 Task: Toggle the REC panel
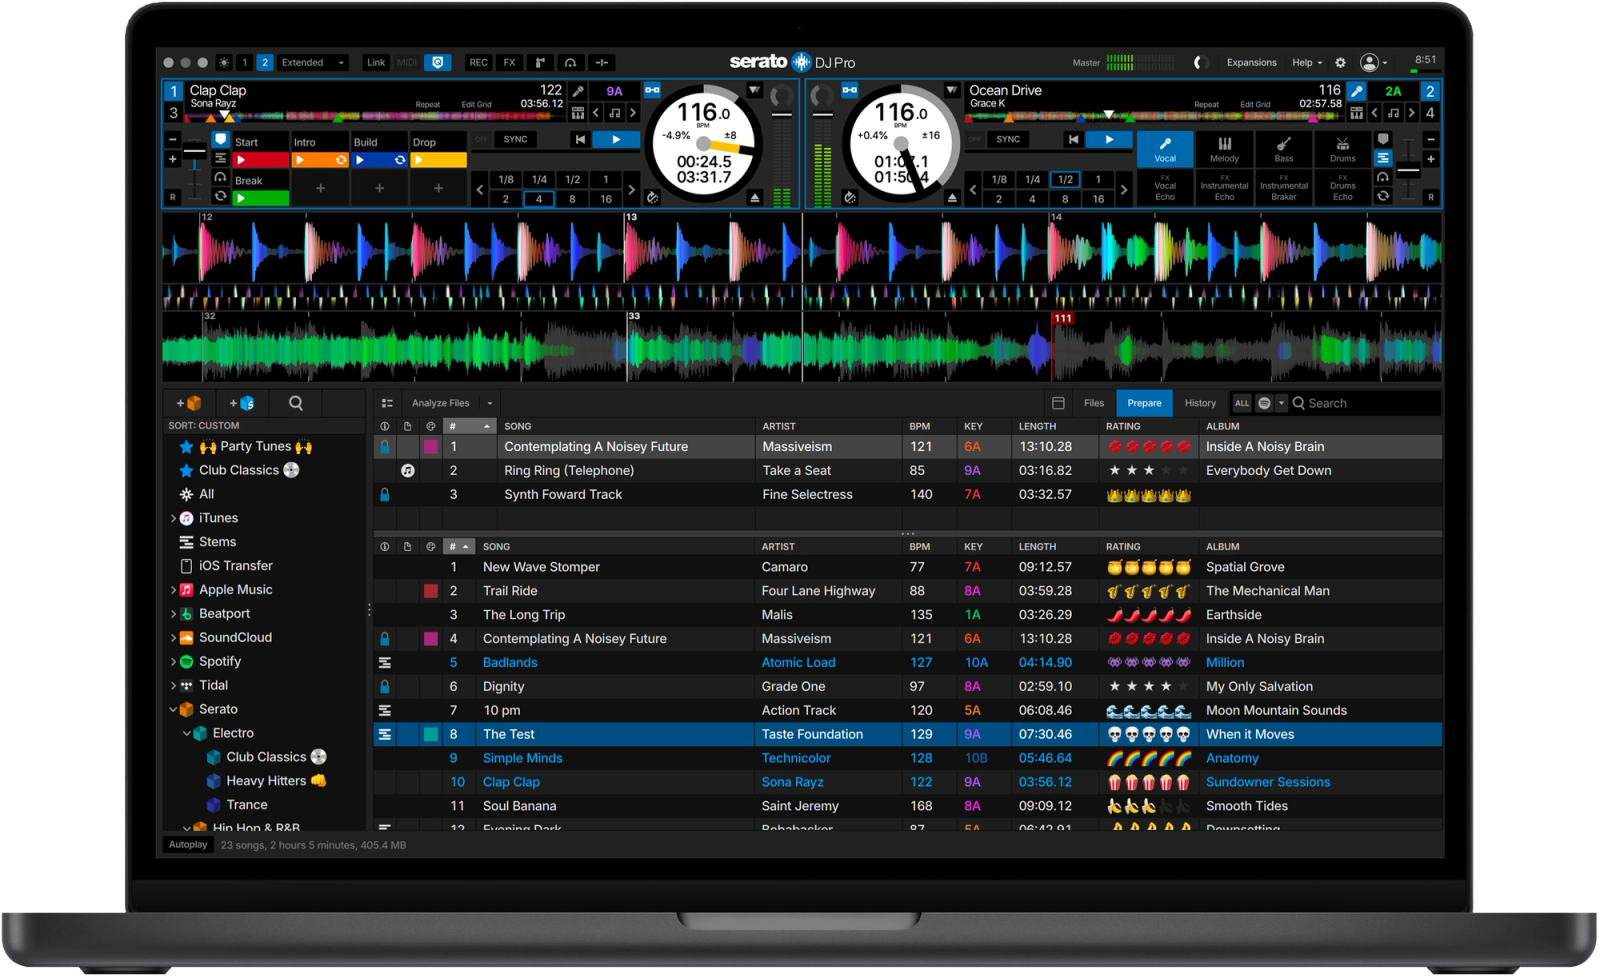479,63
